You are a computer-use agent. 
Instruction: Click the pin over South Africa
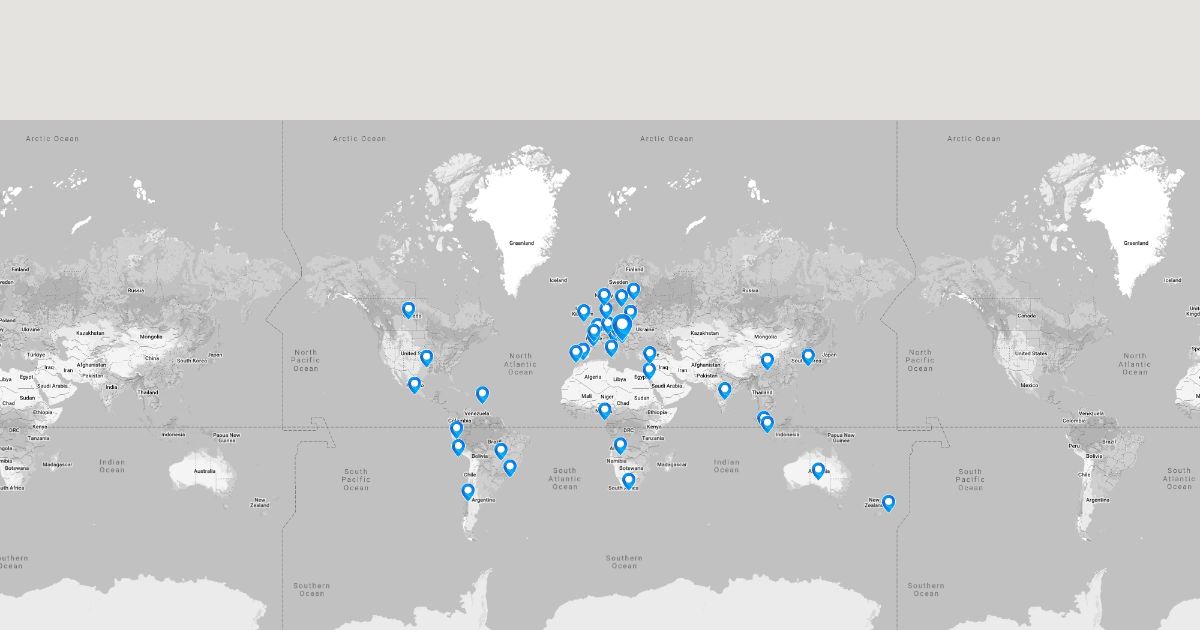coord(628,481)
